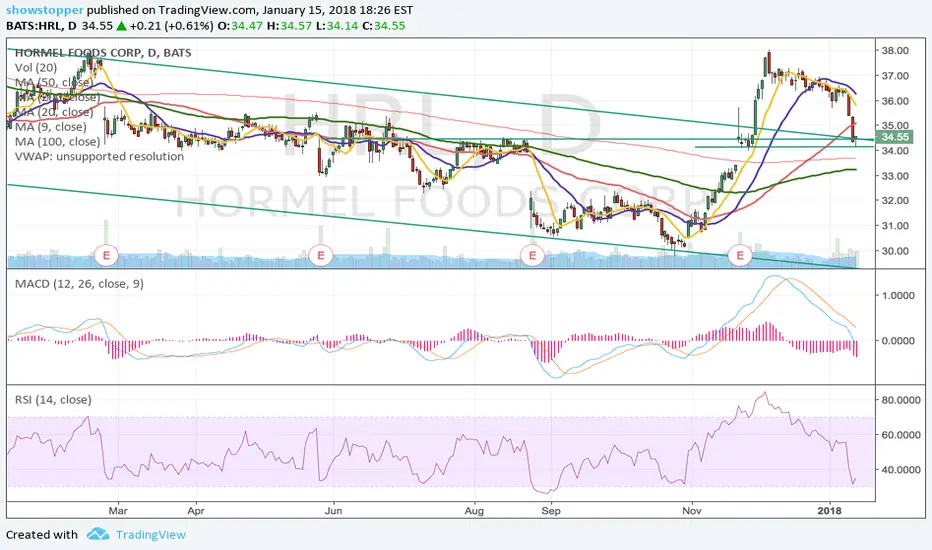The width and height of the screenshot is (932, 550).
Task: Click the 0.0000 MACD axis label
Action: click(898, 341)
